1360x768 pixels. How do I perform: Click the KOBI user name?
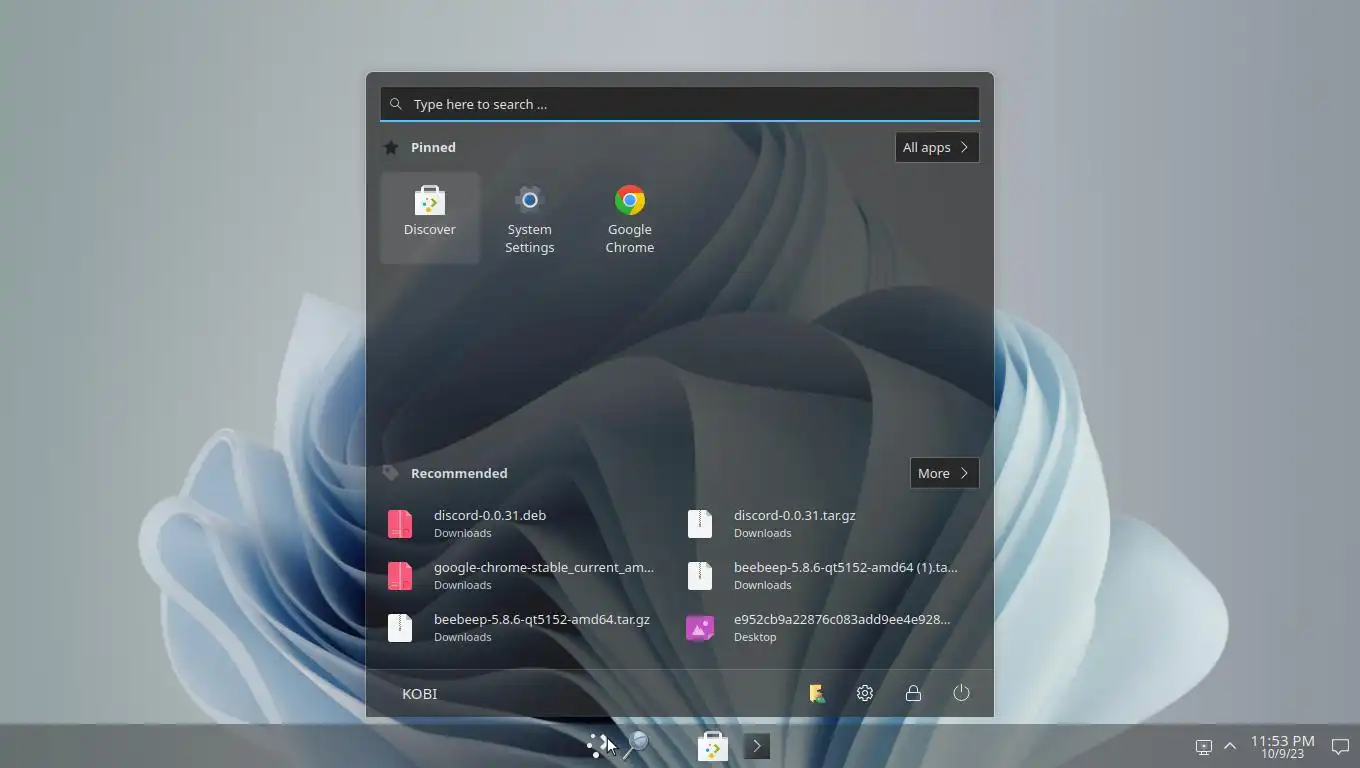point(419,693)
